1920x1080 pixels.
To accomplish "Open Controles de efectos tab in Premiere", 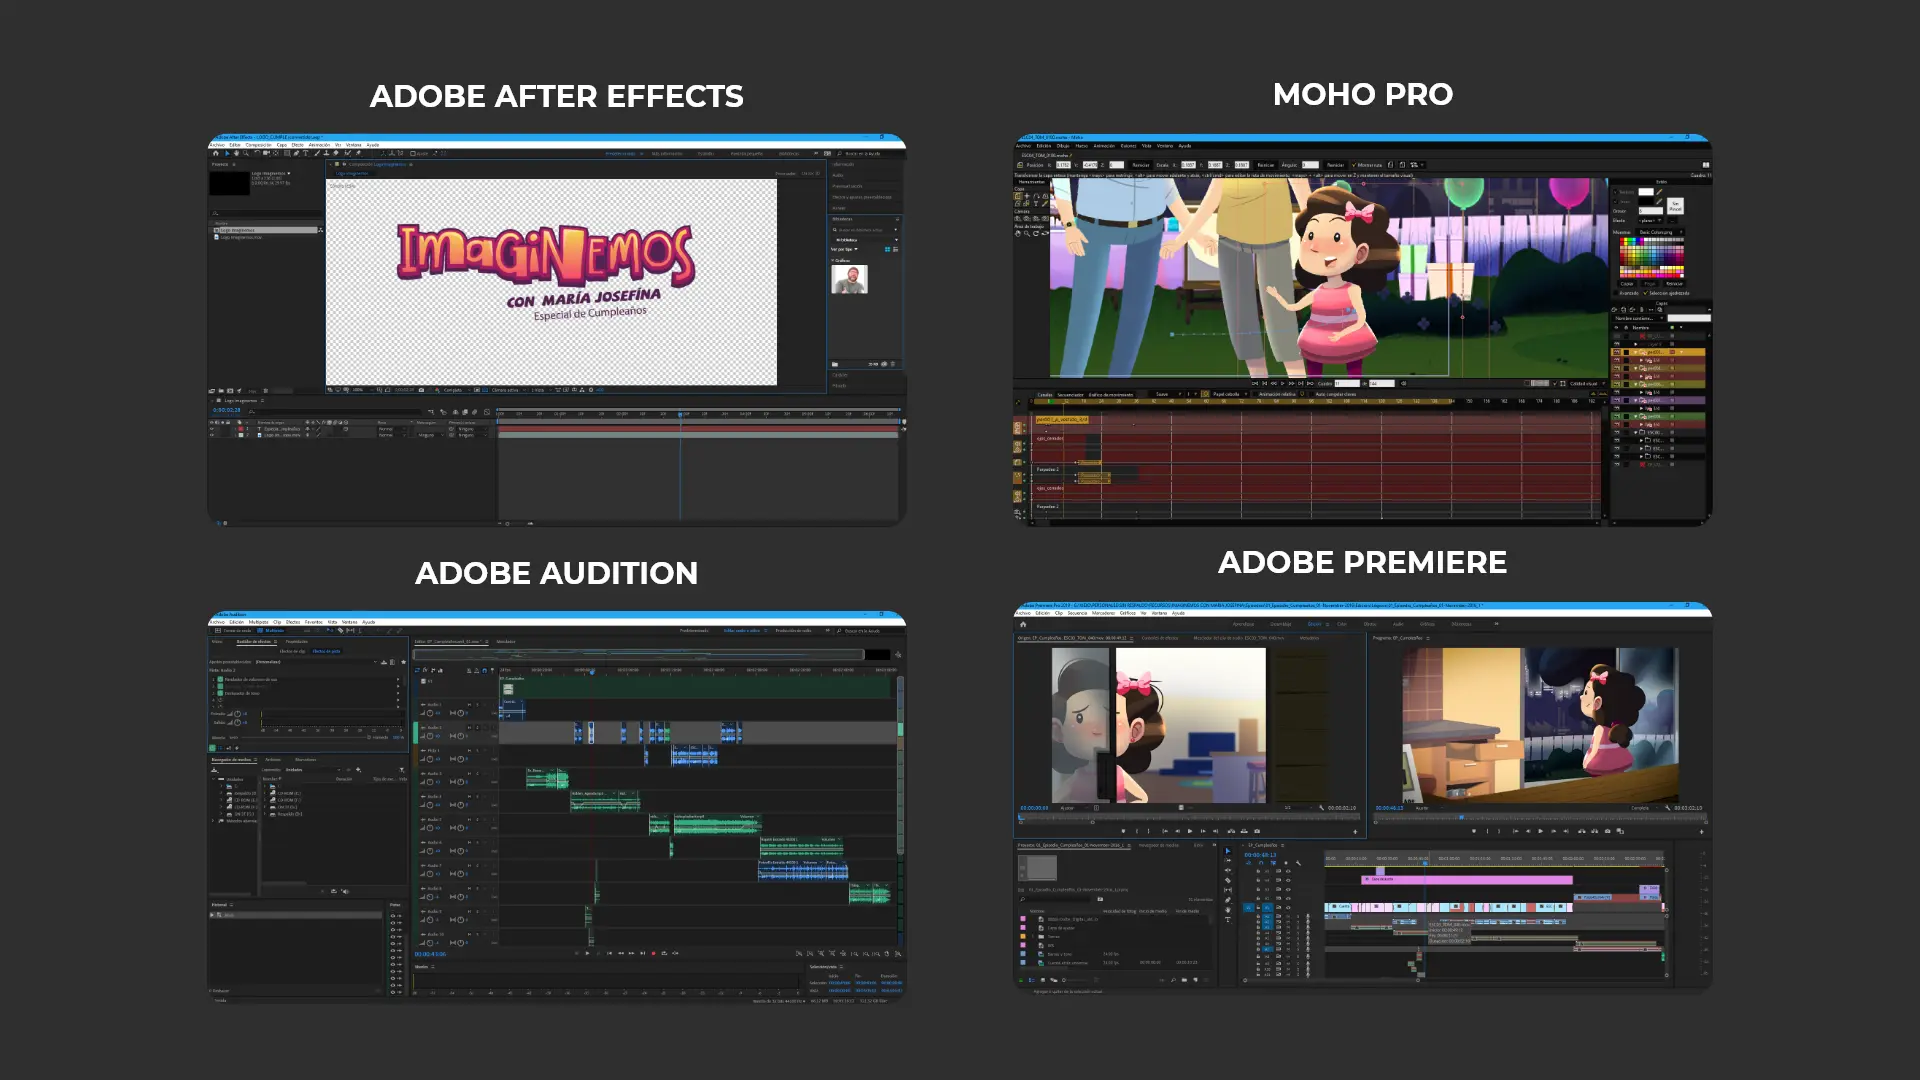I will [1160, 638].
